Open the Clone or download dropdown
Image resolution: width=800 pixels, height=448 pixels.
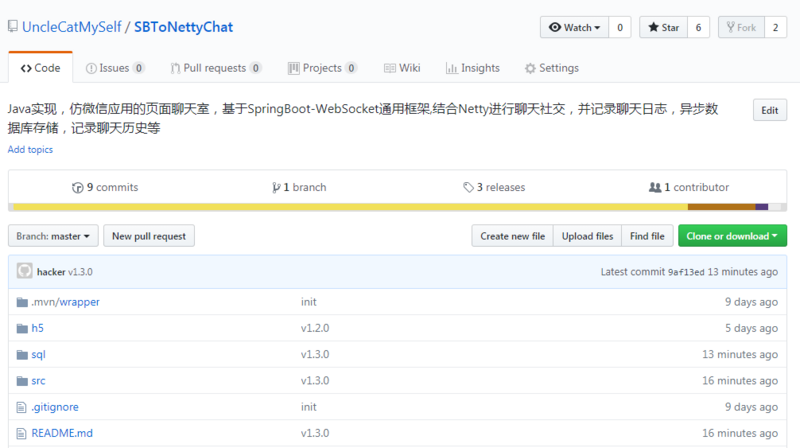tap(732, 236)
